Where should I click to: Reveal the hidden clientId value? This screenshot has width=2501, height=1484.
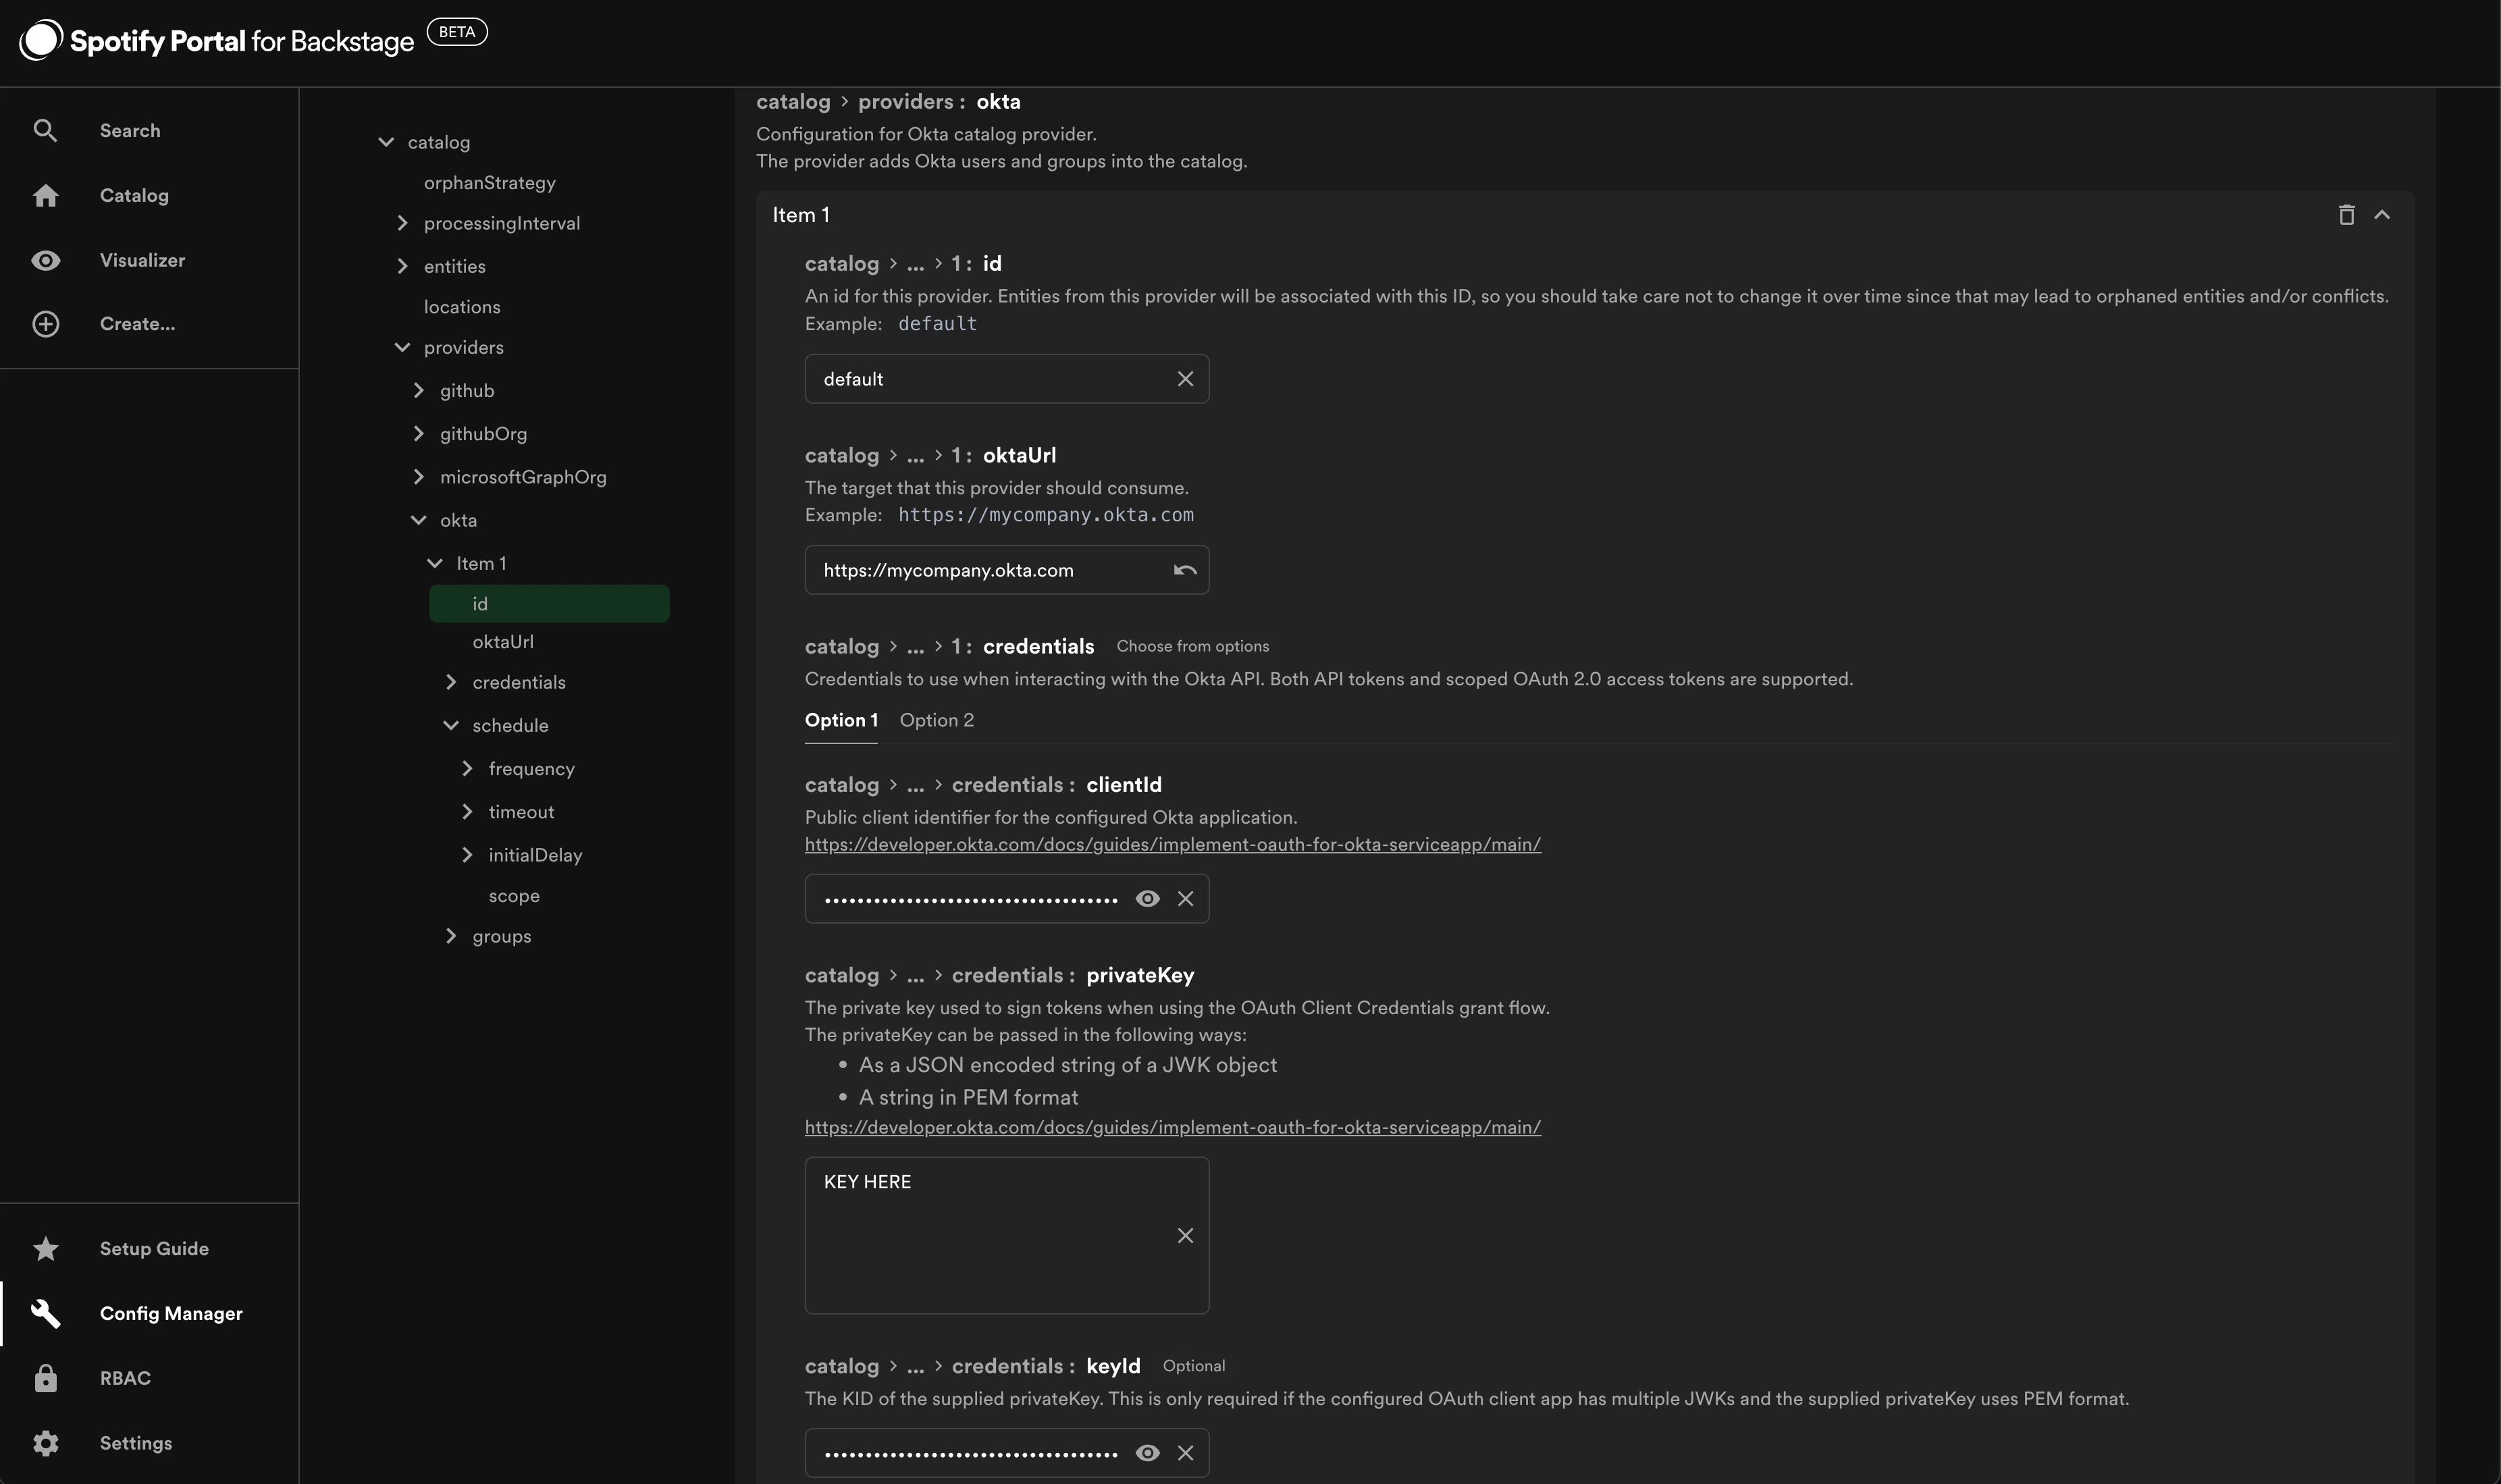[1147, 899]
